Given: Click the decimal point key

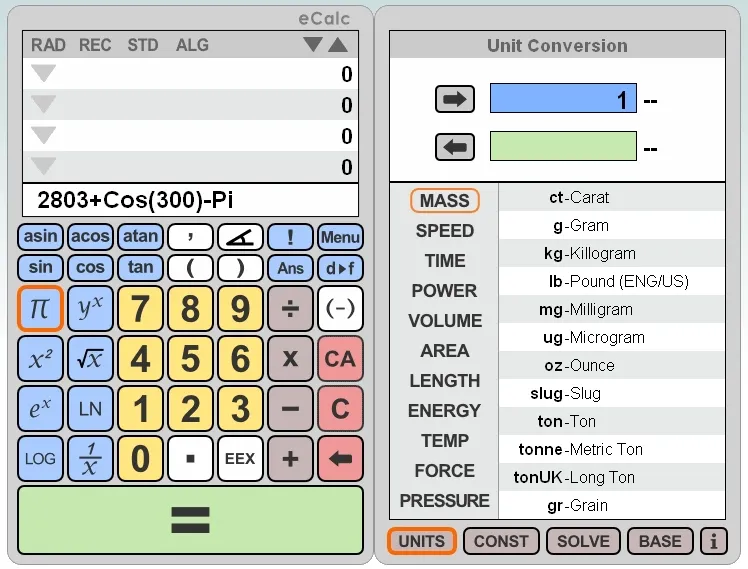Looking at the screenshot, I should click(x=190, y=459).
